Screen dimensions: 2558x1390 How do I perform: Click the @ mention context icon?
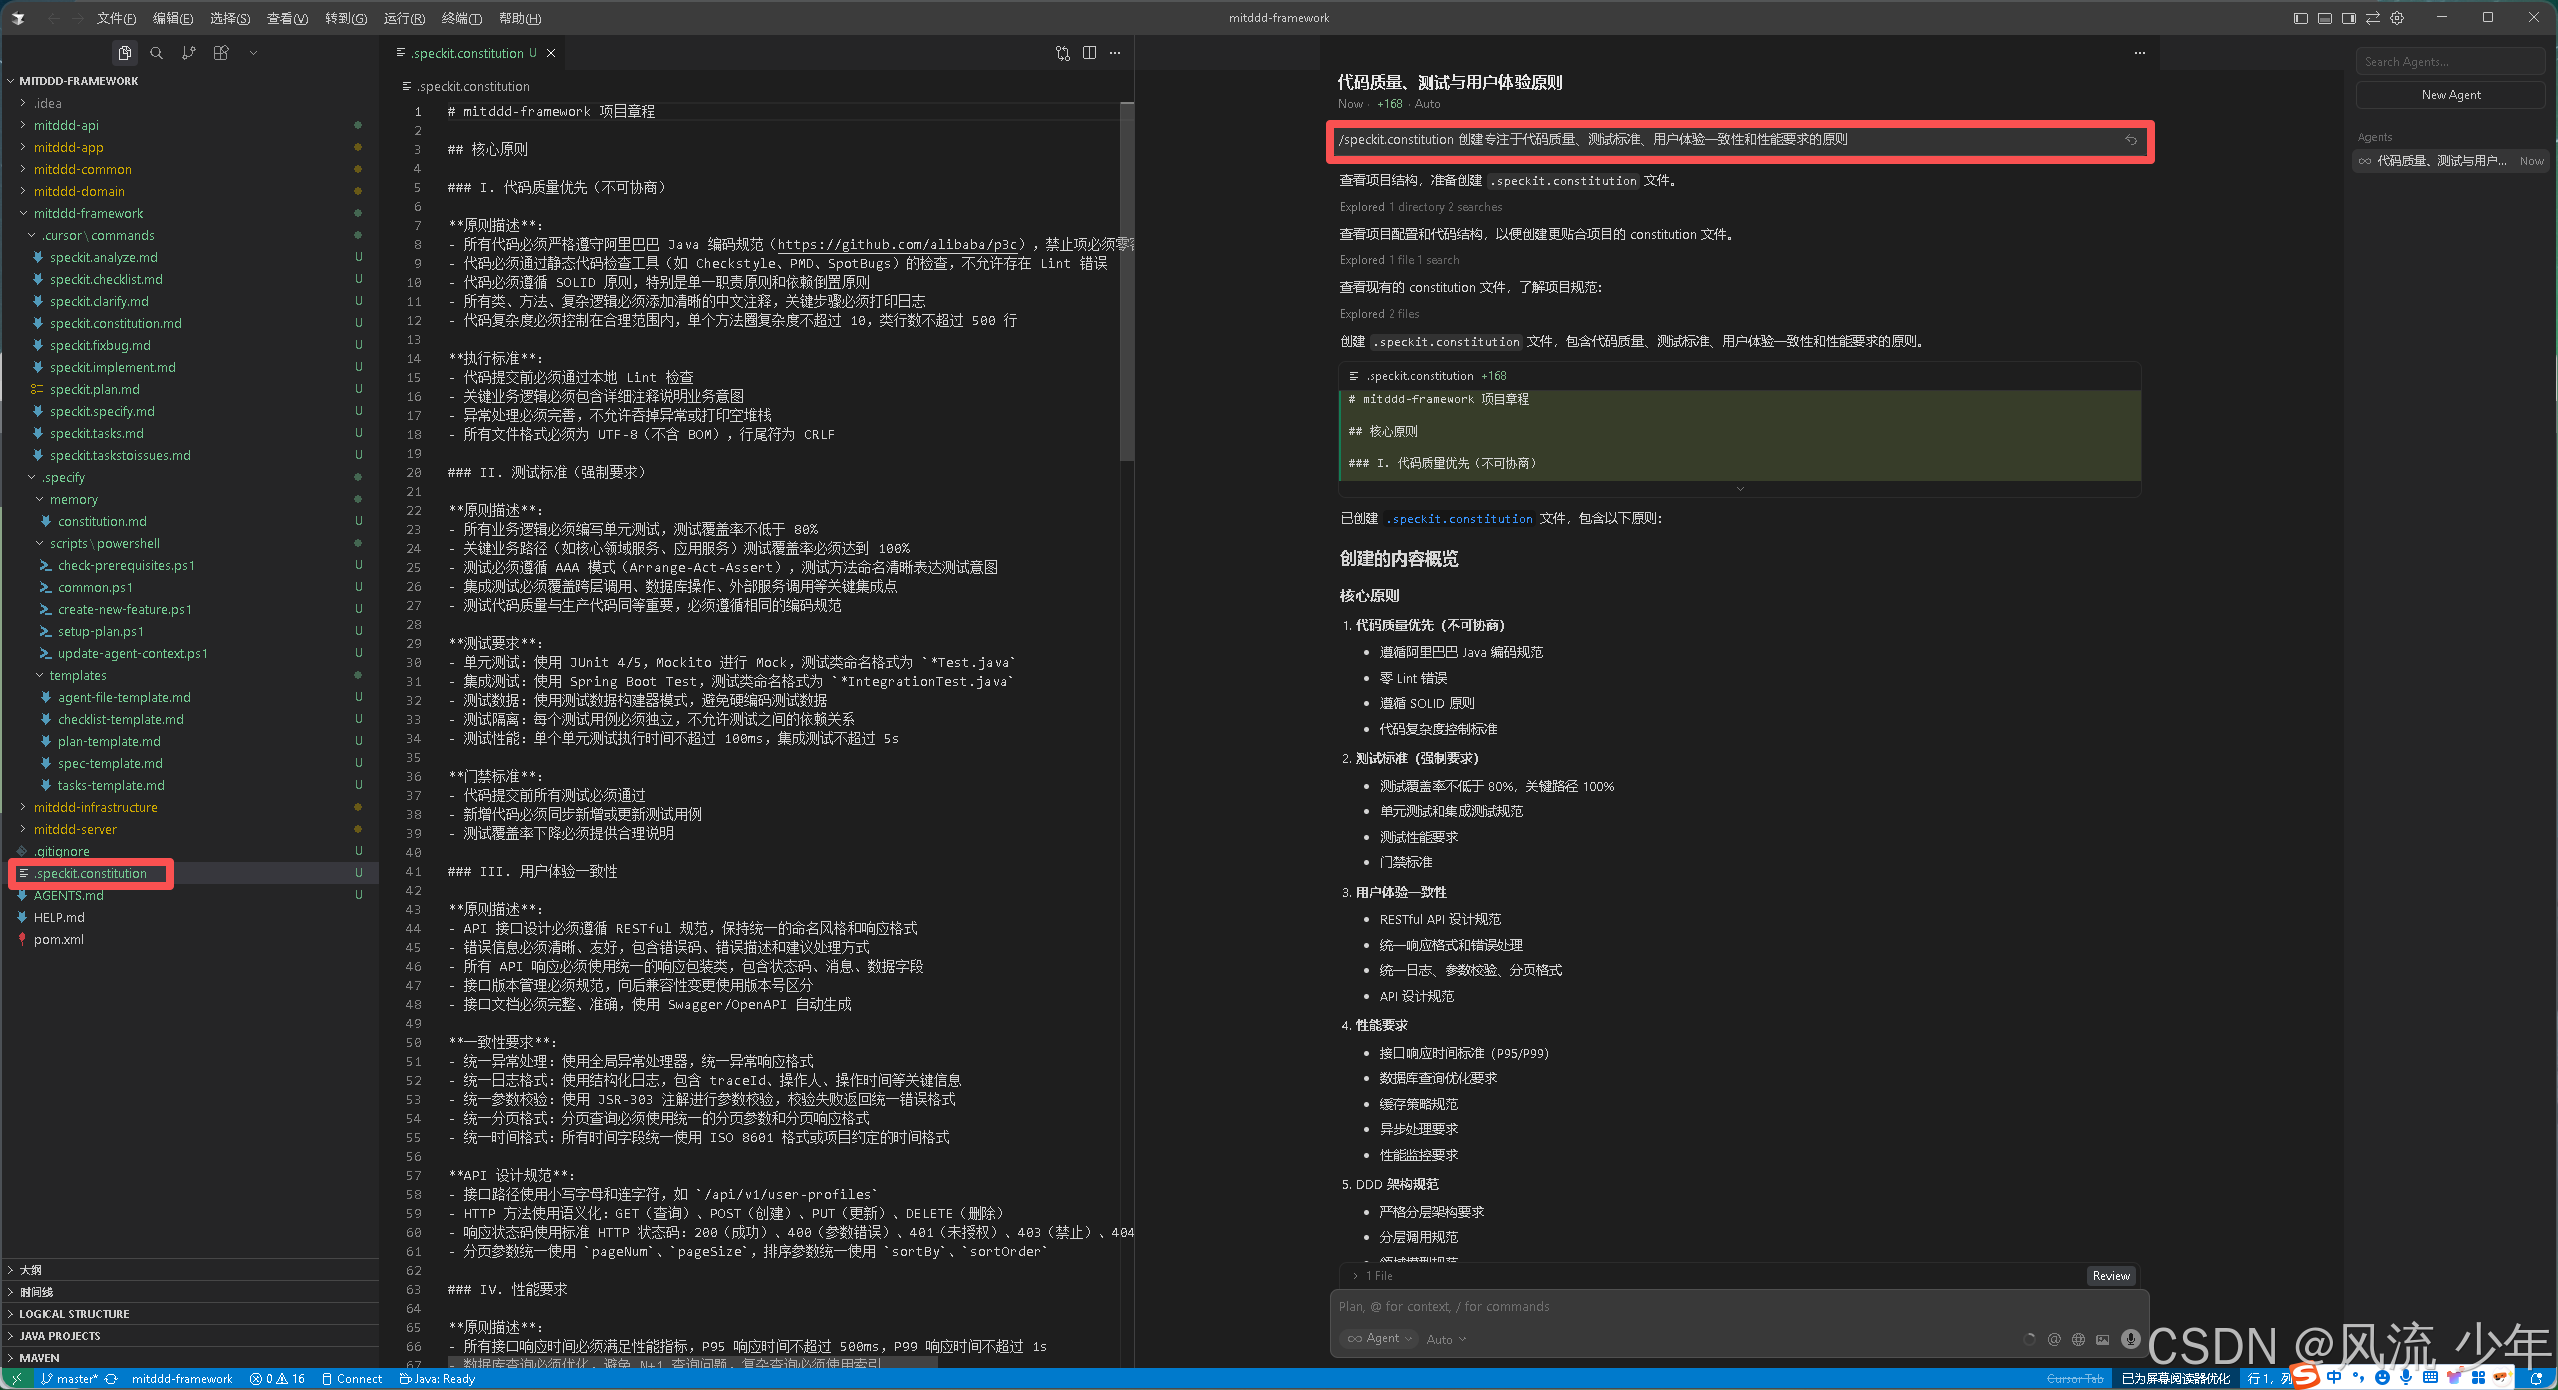tap(2054, 1339)
